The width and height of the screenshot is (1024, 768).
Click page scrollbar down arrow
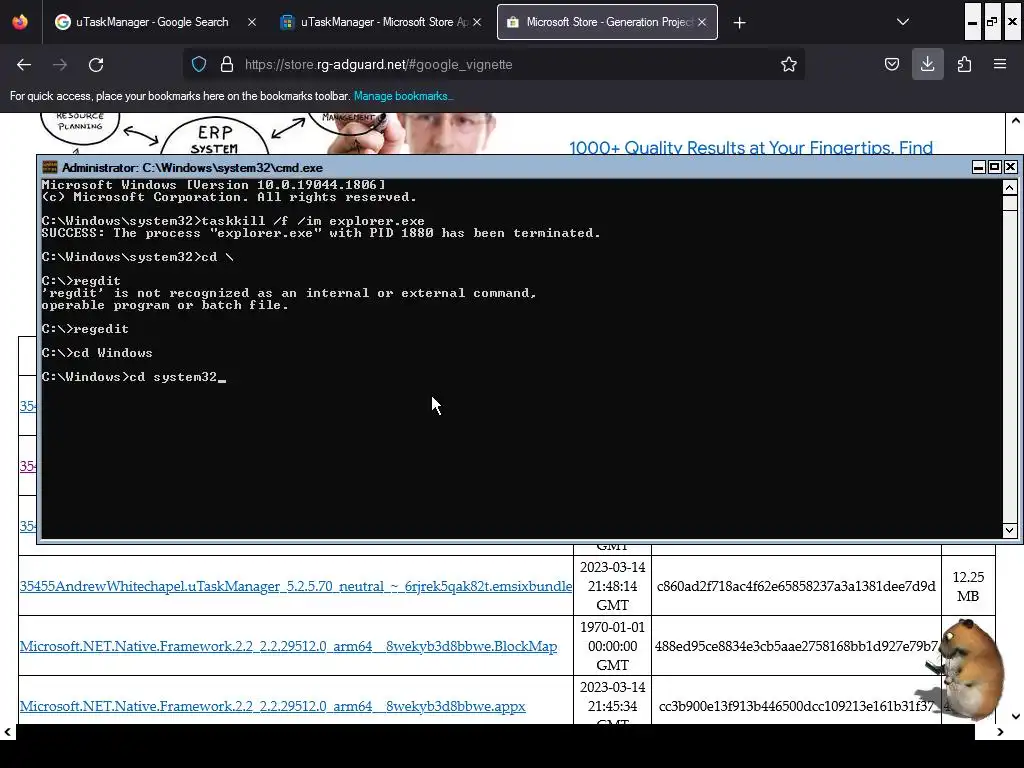(1015, 716)
